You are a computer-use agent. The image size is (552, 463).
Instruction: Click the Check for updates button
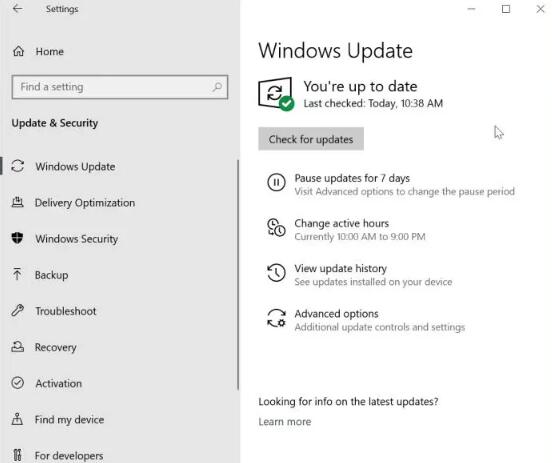click(x=311, y=139)
